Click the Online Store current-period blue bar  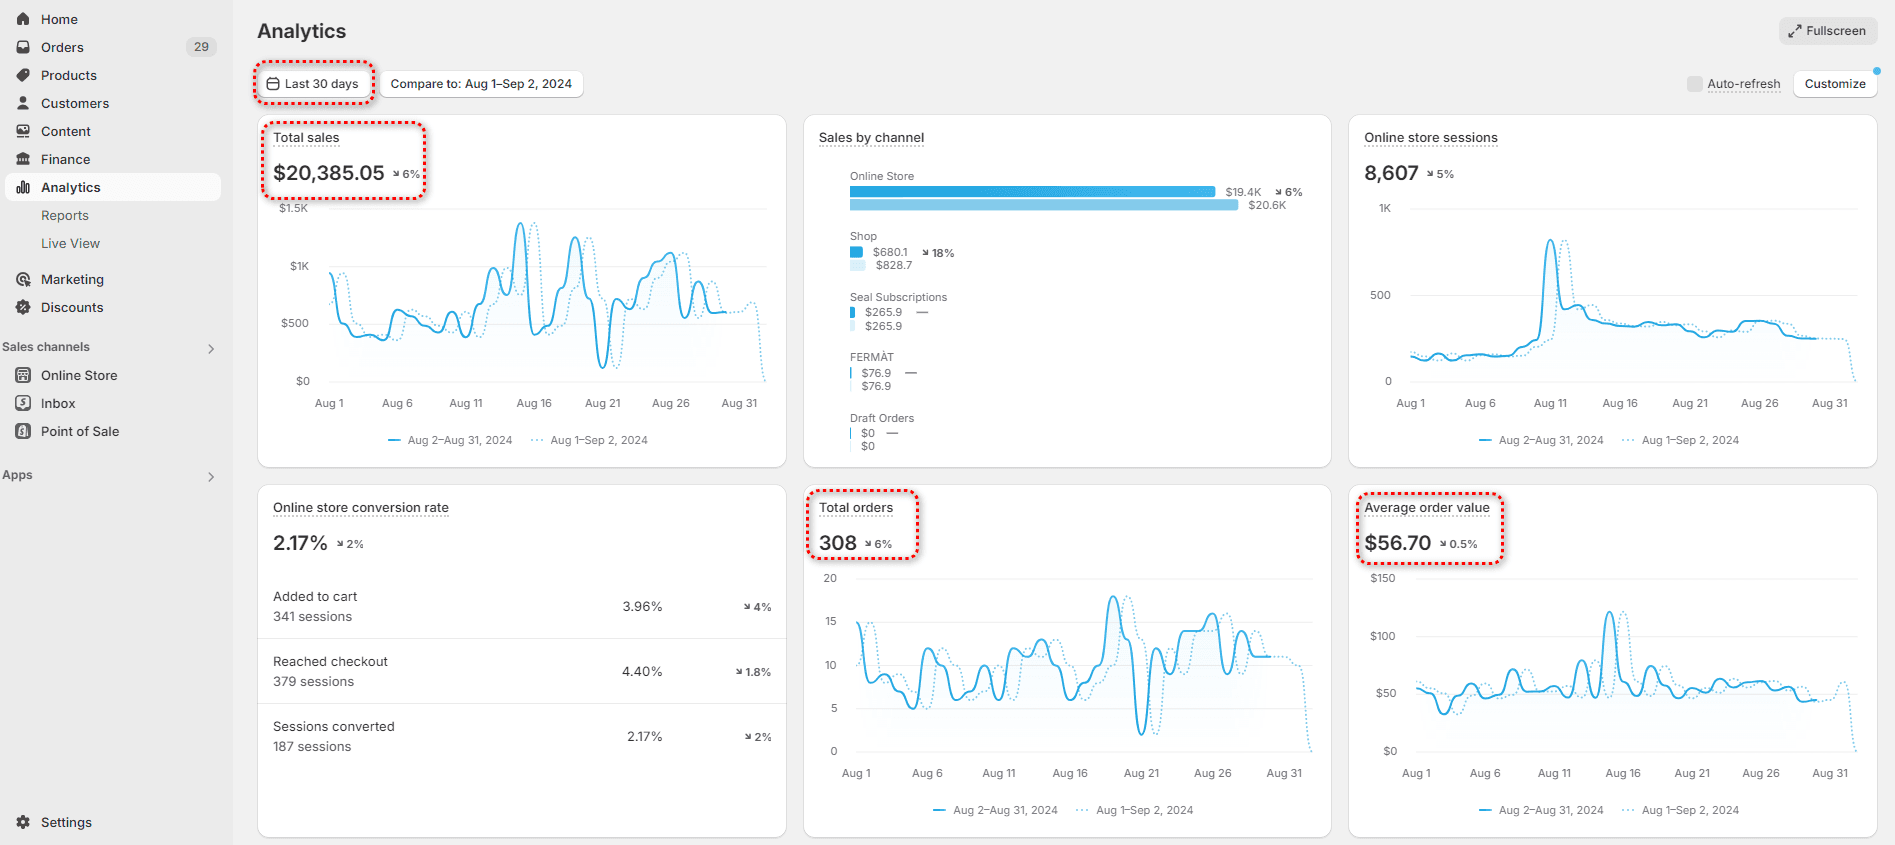(x=1032, y=191)
